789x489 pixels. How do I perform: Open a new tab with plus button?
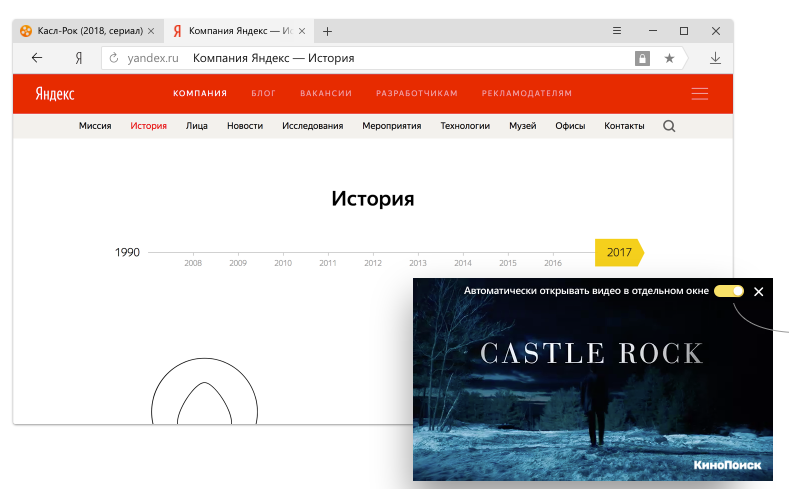click(x=328, y=31)
